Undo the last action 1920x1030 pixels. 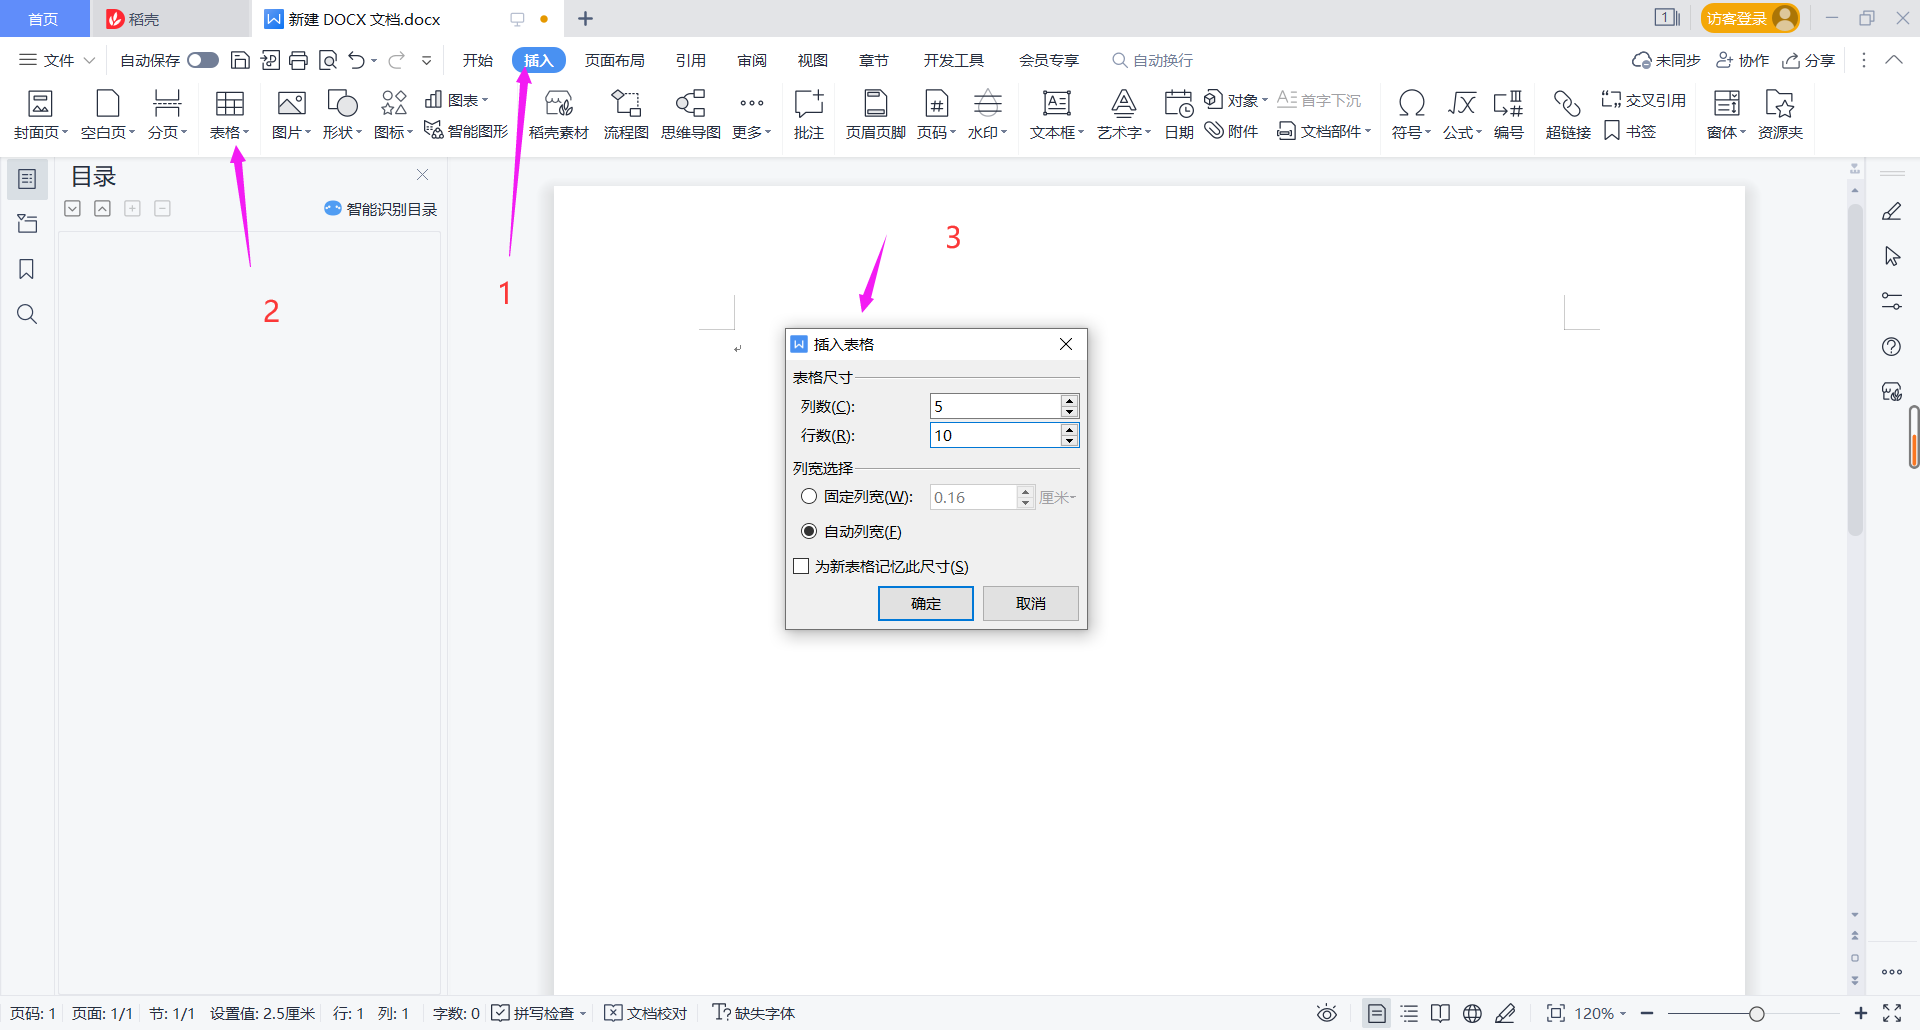point(357,60)
